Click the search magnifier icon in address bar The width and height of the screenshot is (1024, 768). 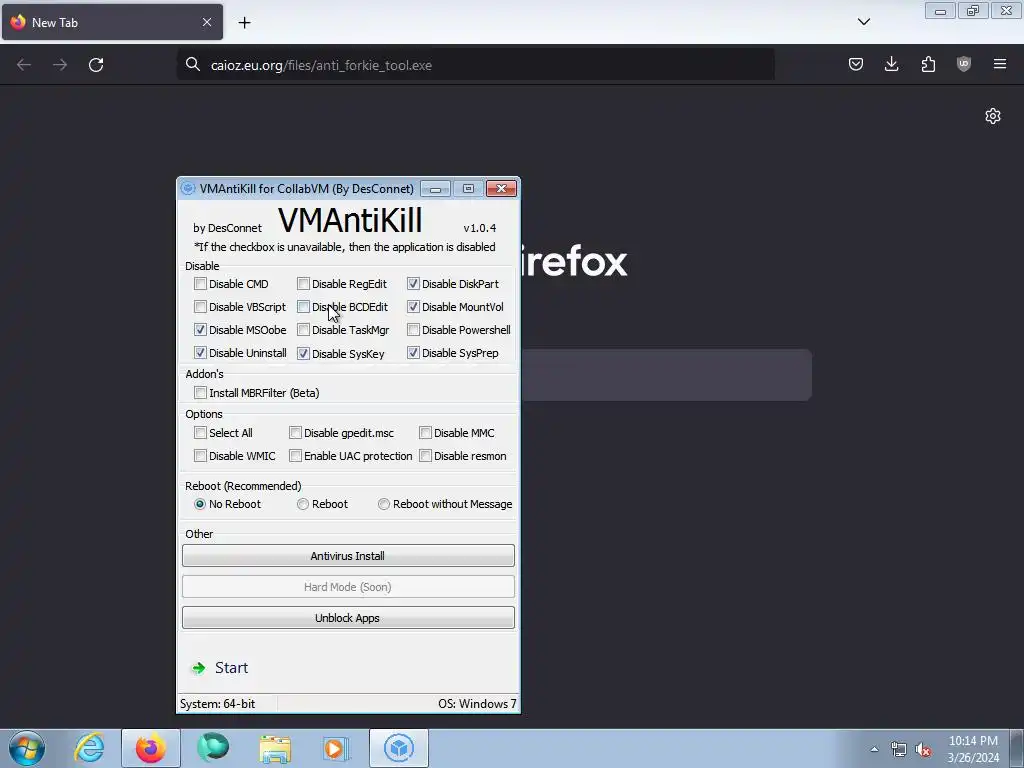click(193, 65)
